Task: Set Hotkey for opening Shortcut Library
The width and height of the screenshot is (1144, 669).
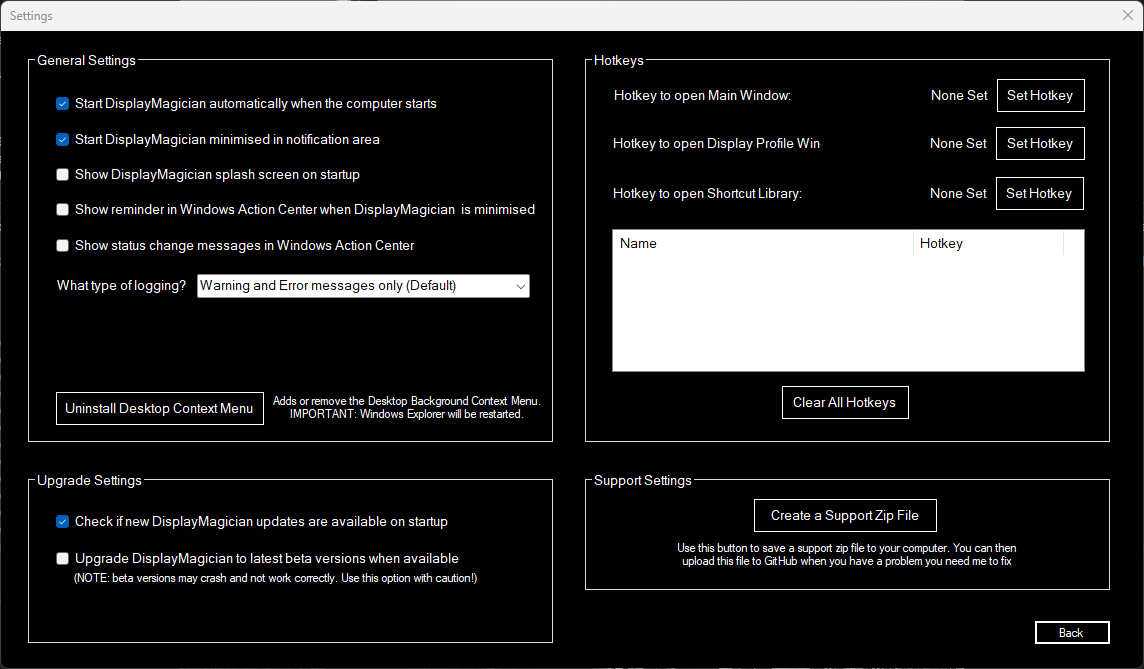Action: [1040, 193]
